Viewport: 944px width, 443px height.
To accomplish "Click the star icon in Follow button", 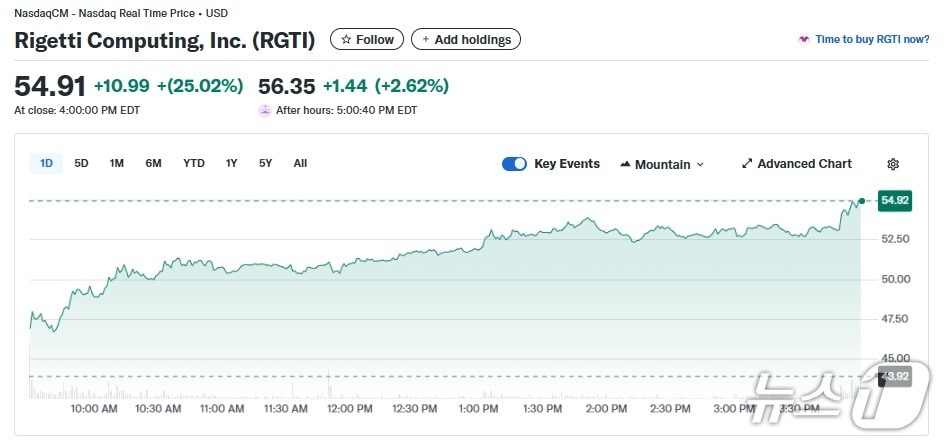I will (x=346, y=40).
